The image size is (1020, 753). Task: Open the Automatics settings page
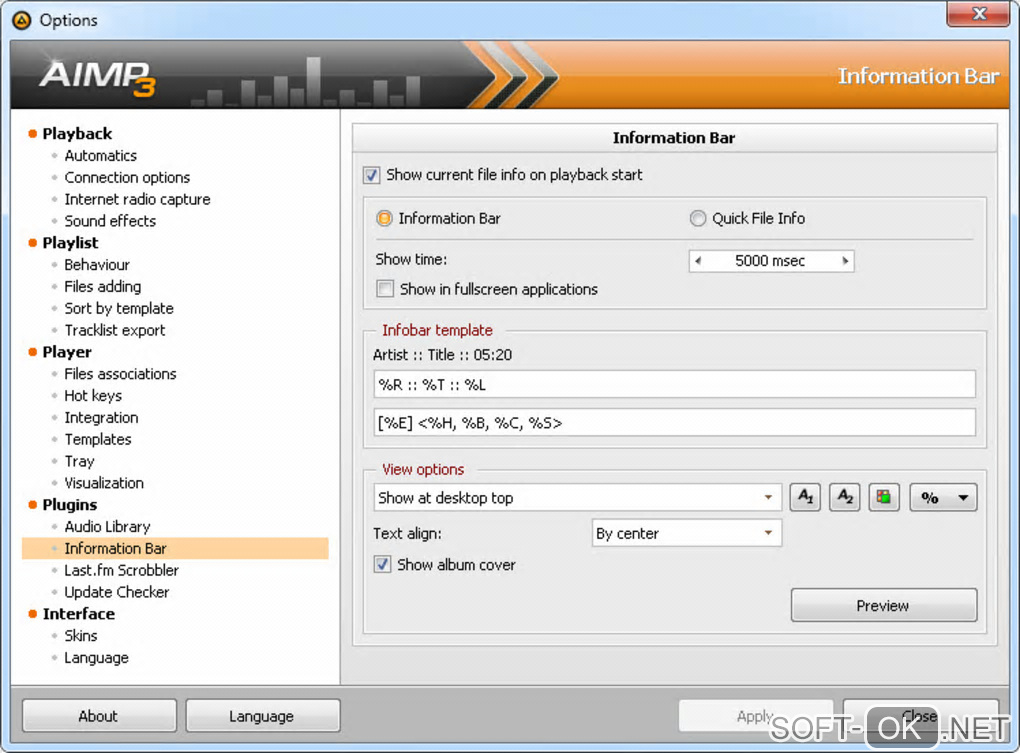pos(101,155)
